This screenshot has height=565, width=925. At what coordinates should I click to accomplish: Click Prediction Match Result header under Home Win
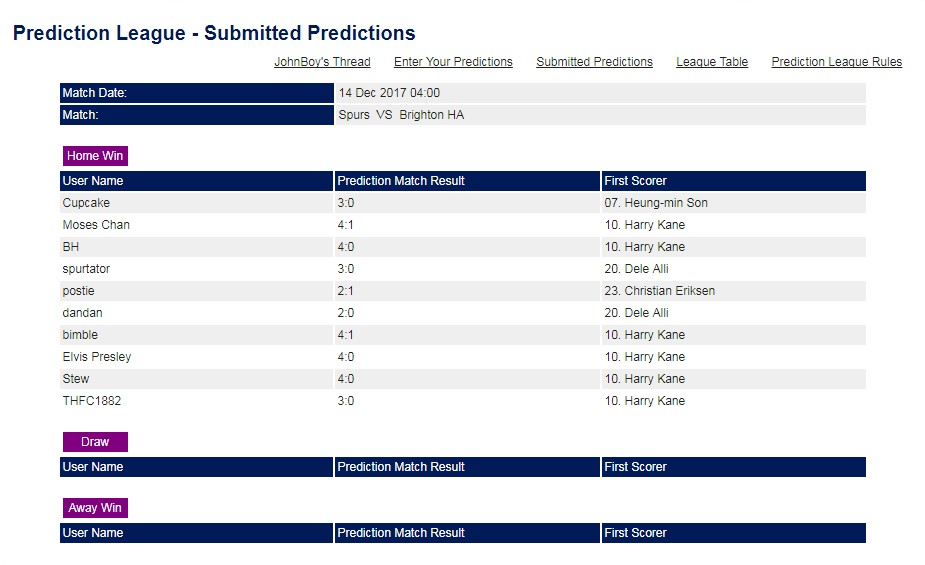coord(467,181)
